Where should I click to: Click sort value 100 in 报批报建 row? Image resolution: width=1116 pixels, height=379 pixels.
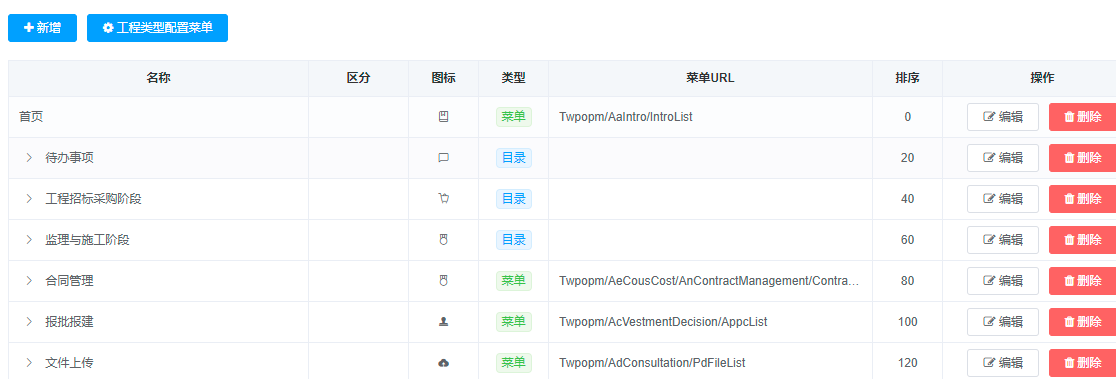coord(907,322)
